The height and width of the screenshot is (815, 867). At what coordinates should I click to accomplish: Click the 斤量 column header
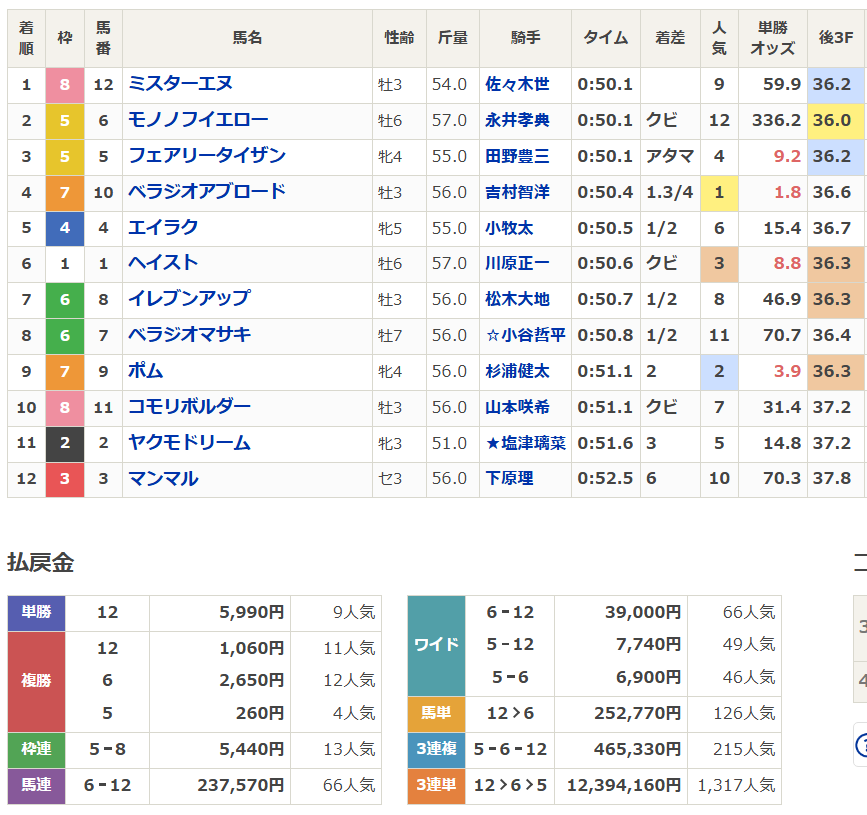tap(452, 38)
